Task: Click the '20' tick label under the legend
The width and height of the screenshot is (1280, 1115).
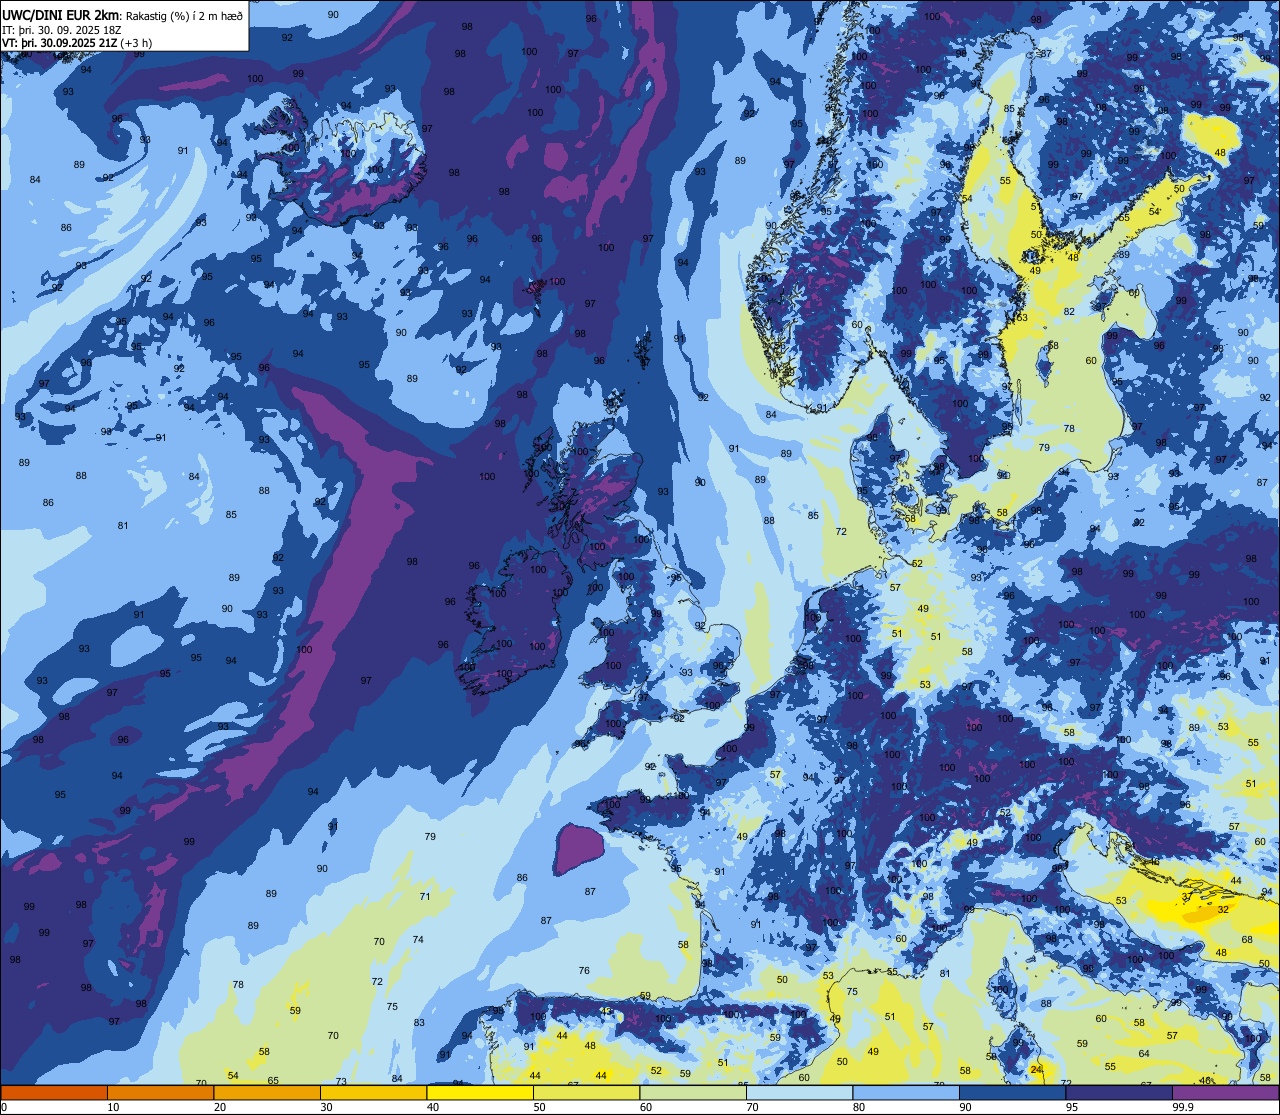Action: (220, 1107)
